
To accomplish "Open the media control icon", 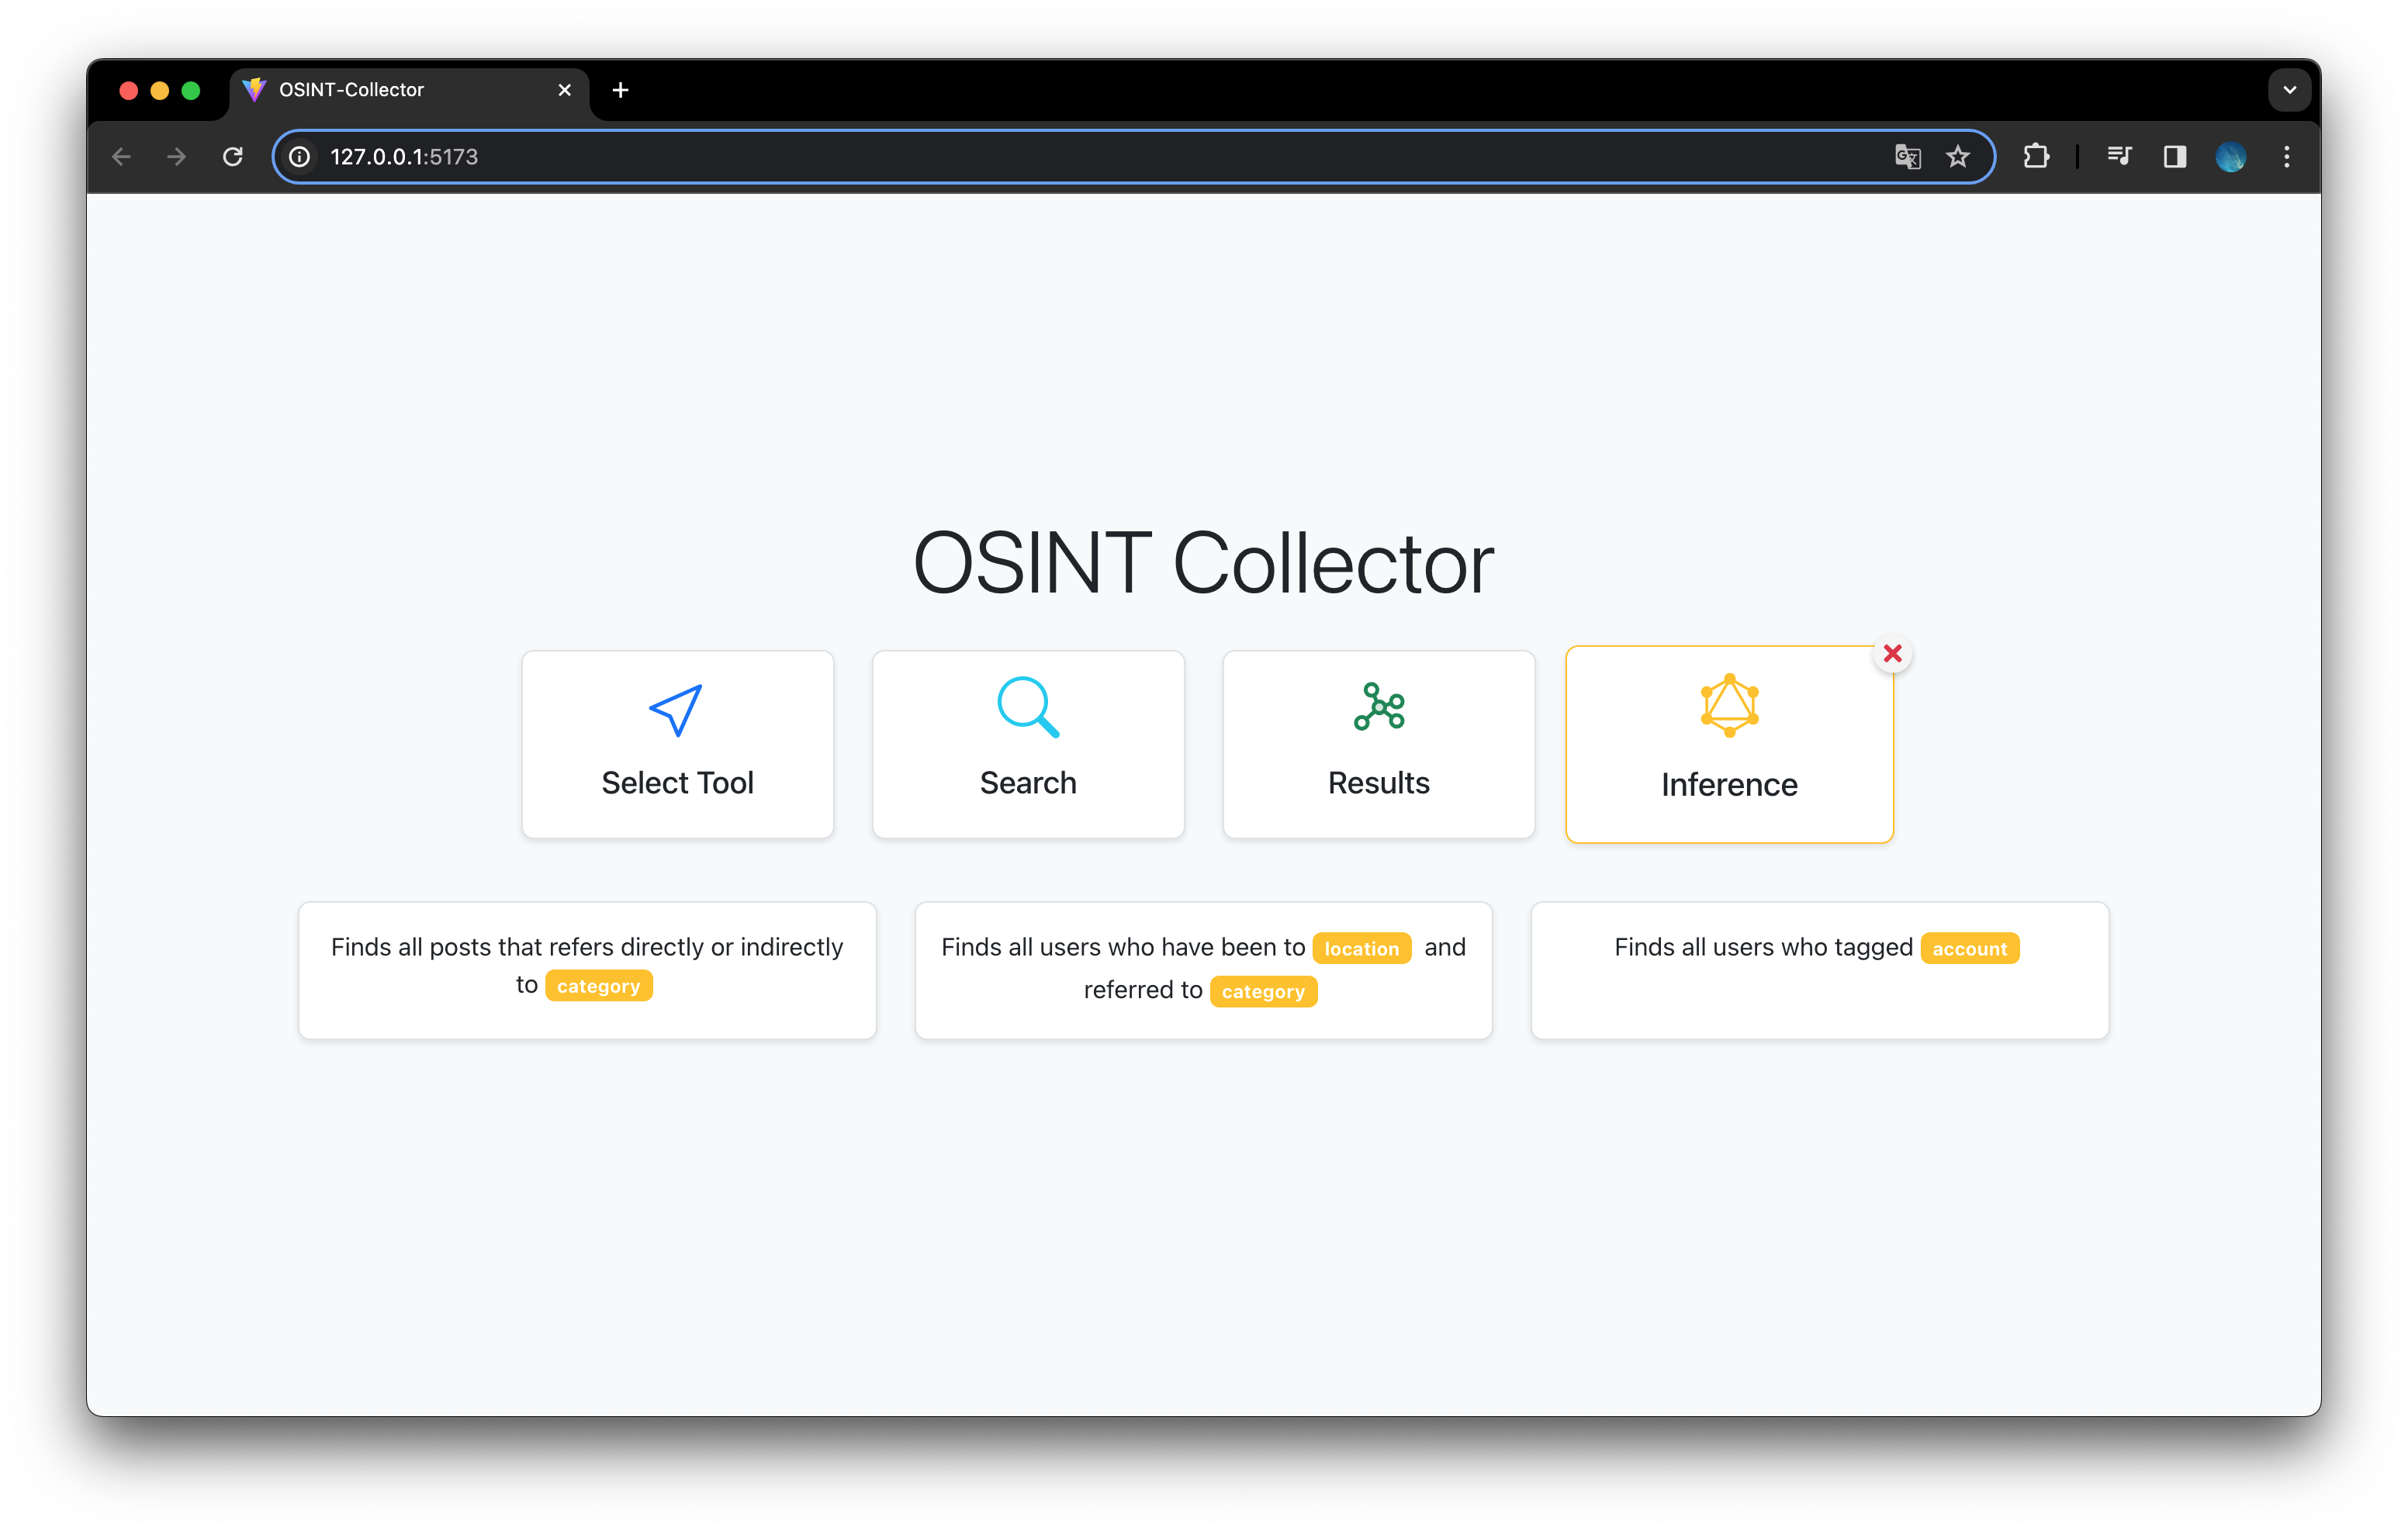I will [x=2119, y=157].
